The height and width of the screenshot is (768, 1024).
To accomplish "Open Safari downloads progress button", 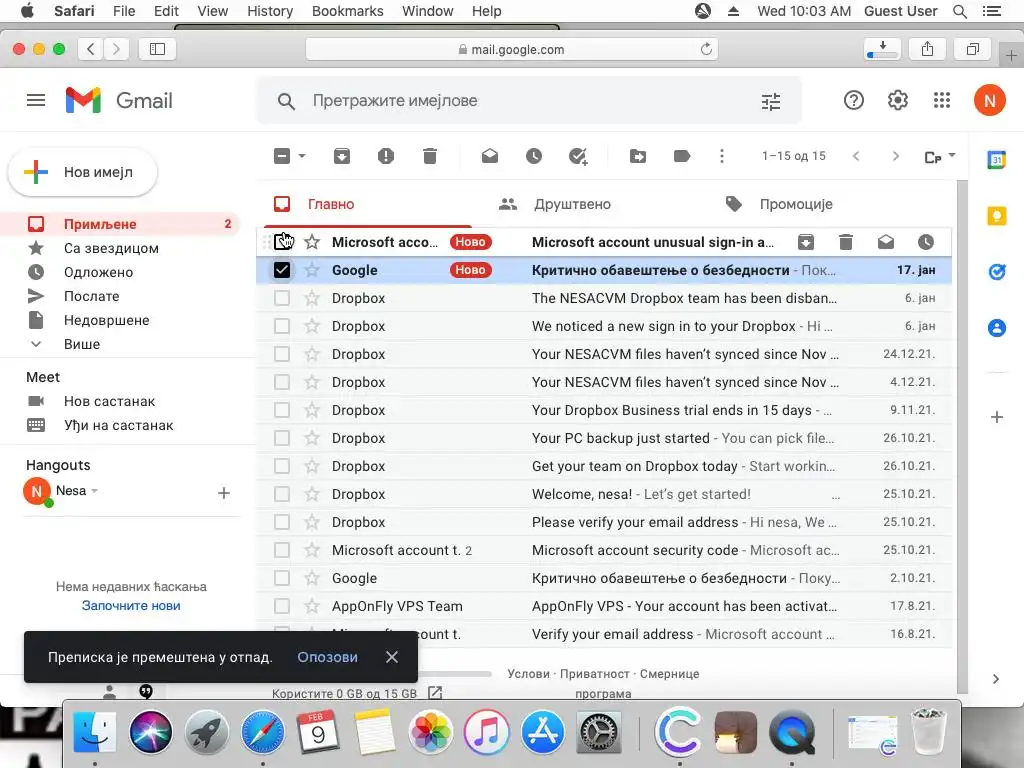I will 882,49.
